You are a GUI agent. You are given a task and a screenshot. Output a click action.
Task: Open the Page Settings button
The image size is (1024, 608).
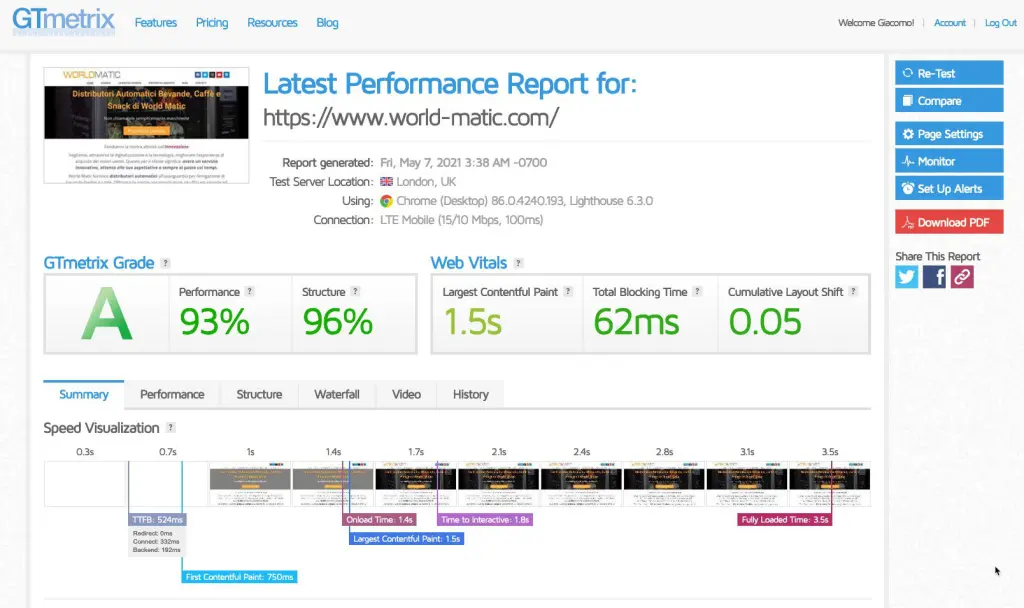click(x=949, y=134)
